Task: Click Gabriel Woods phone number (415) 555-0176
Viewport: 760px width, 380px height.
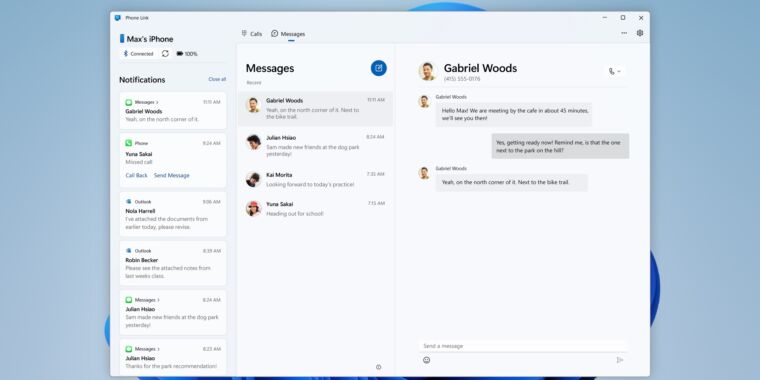Action: click(x=462, y=79)
